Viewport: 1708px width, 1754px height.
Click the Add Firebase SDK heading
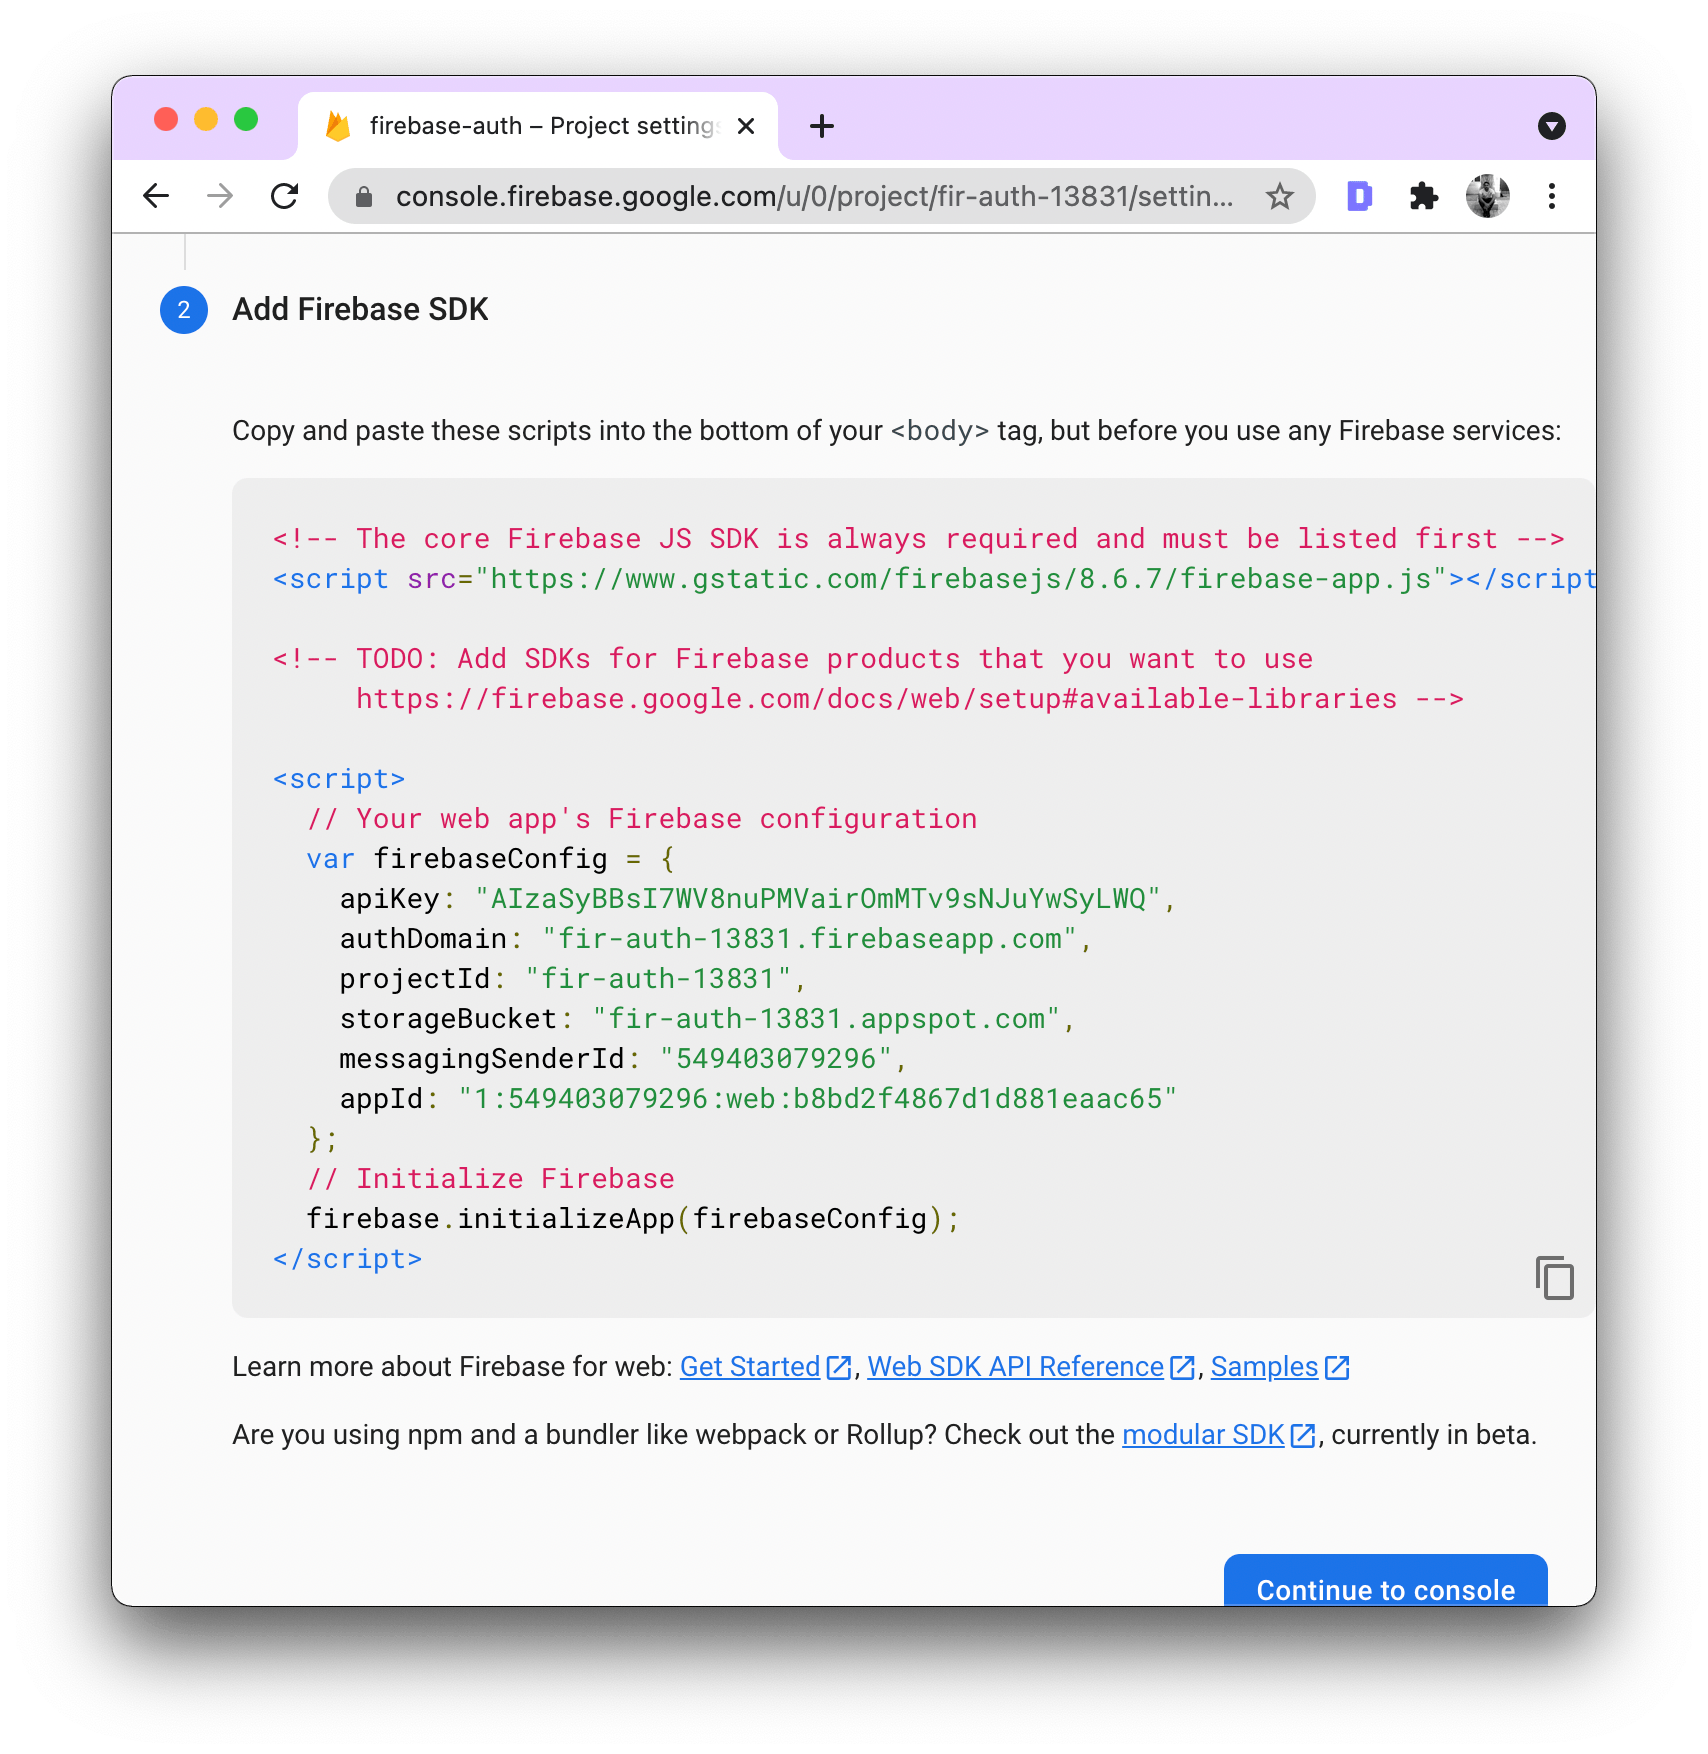pyautogui.click(x=361, y=310)
